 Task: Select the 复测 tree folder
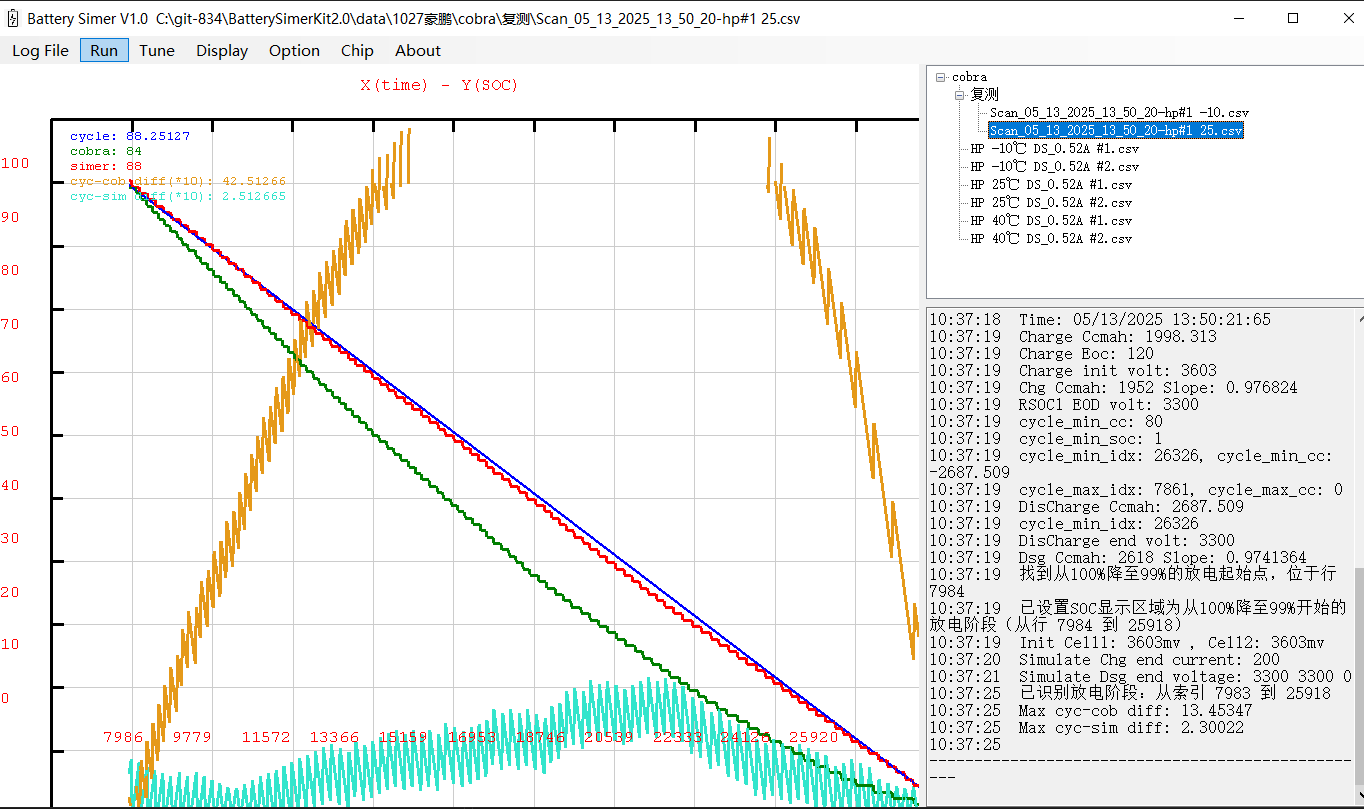[x=985, y=94]
